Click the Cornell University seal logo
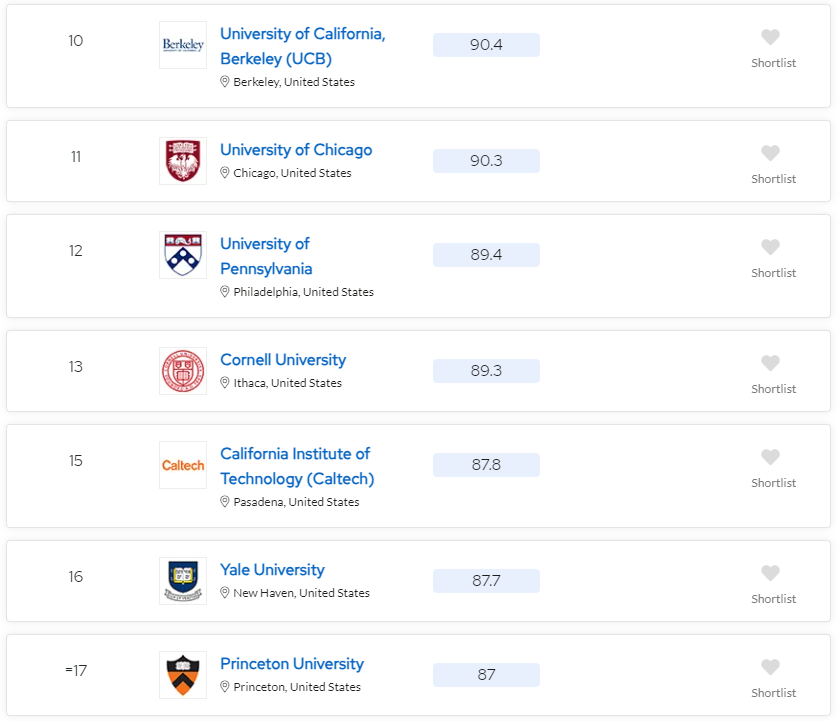The image size is (838, 721). click(x=182, y=369)
